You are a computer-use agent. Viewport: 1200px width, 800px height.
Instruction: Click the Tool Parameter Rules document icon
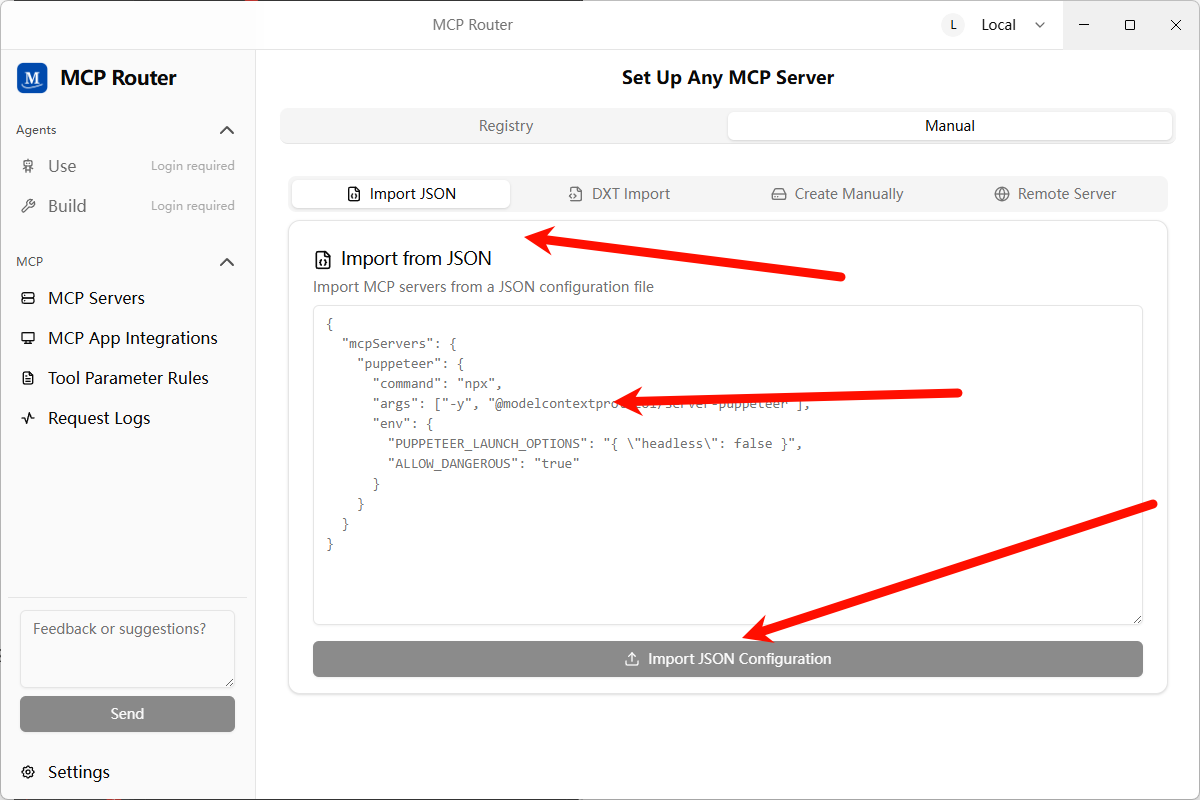pyautogui.click(x=28, y=378)
